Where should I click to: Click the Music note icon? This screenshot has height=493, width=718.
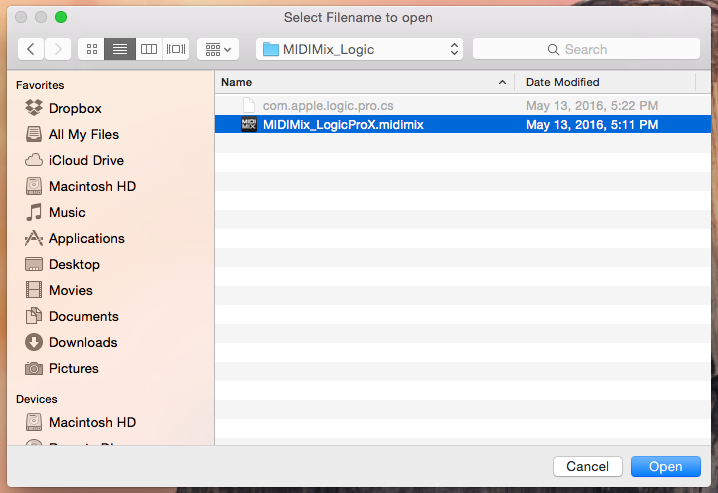coord(34,212)
